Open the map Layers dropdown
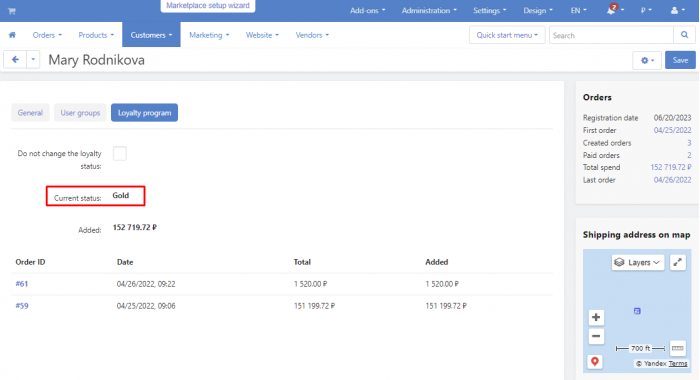 [638, 262]
